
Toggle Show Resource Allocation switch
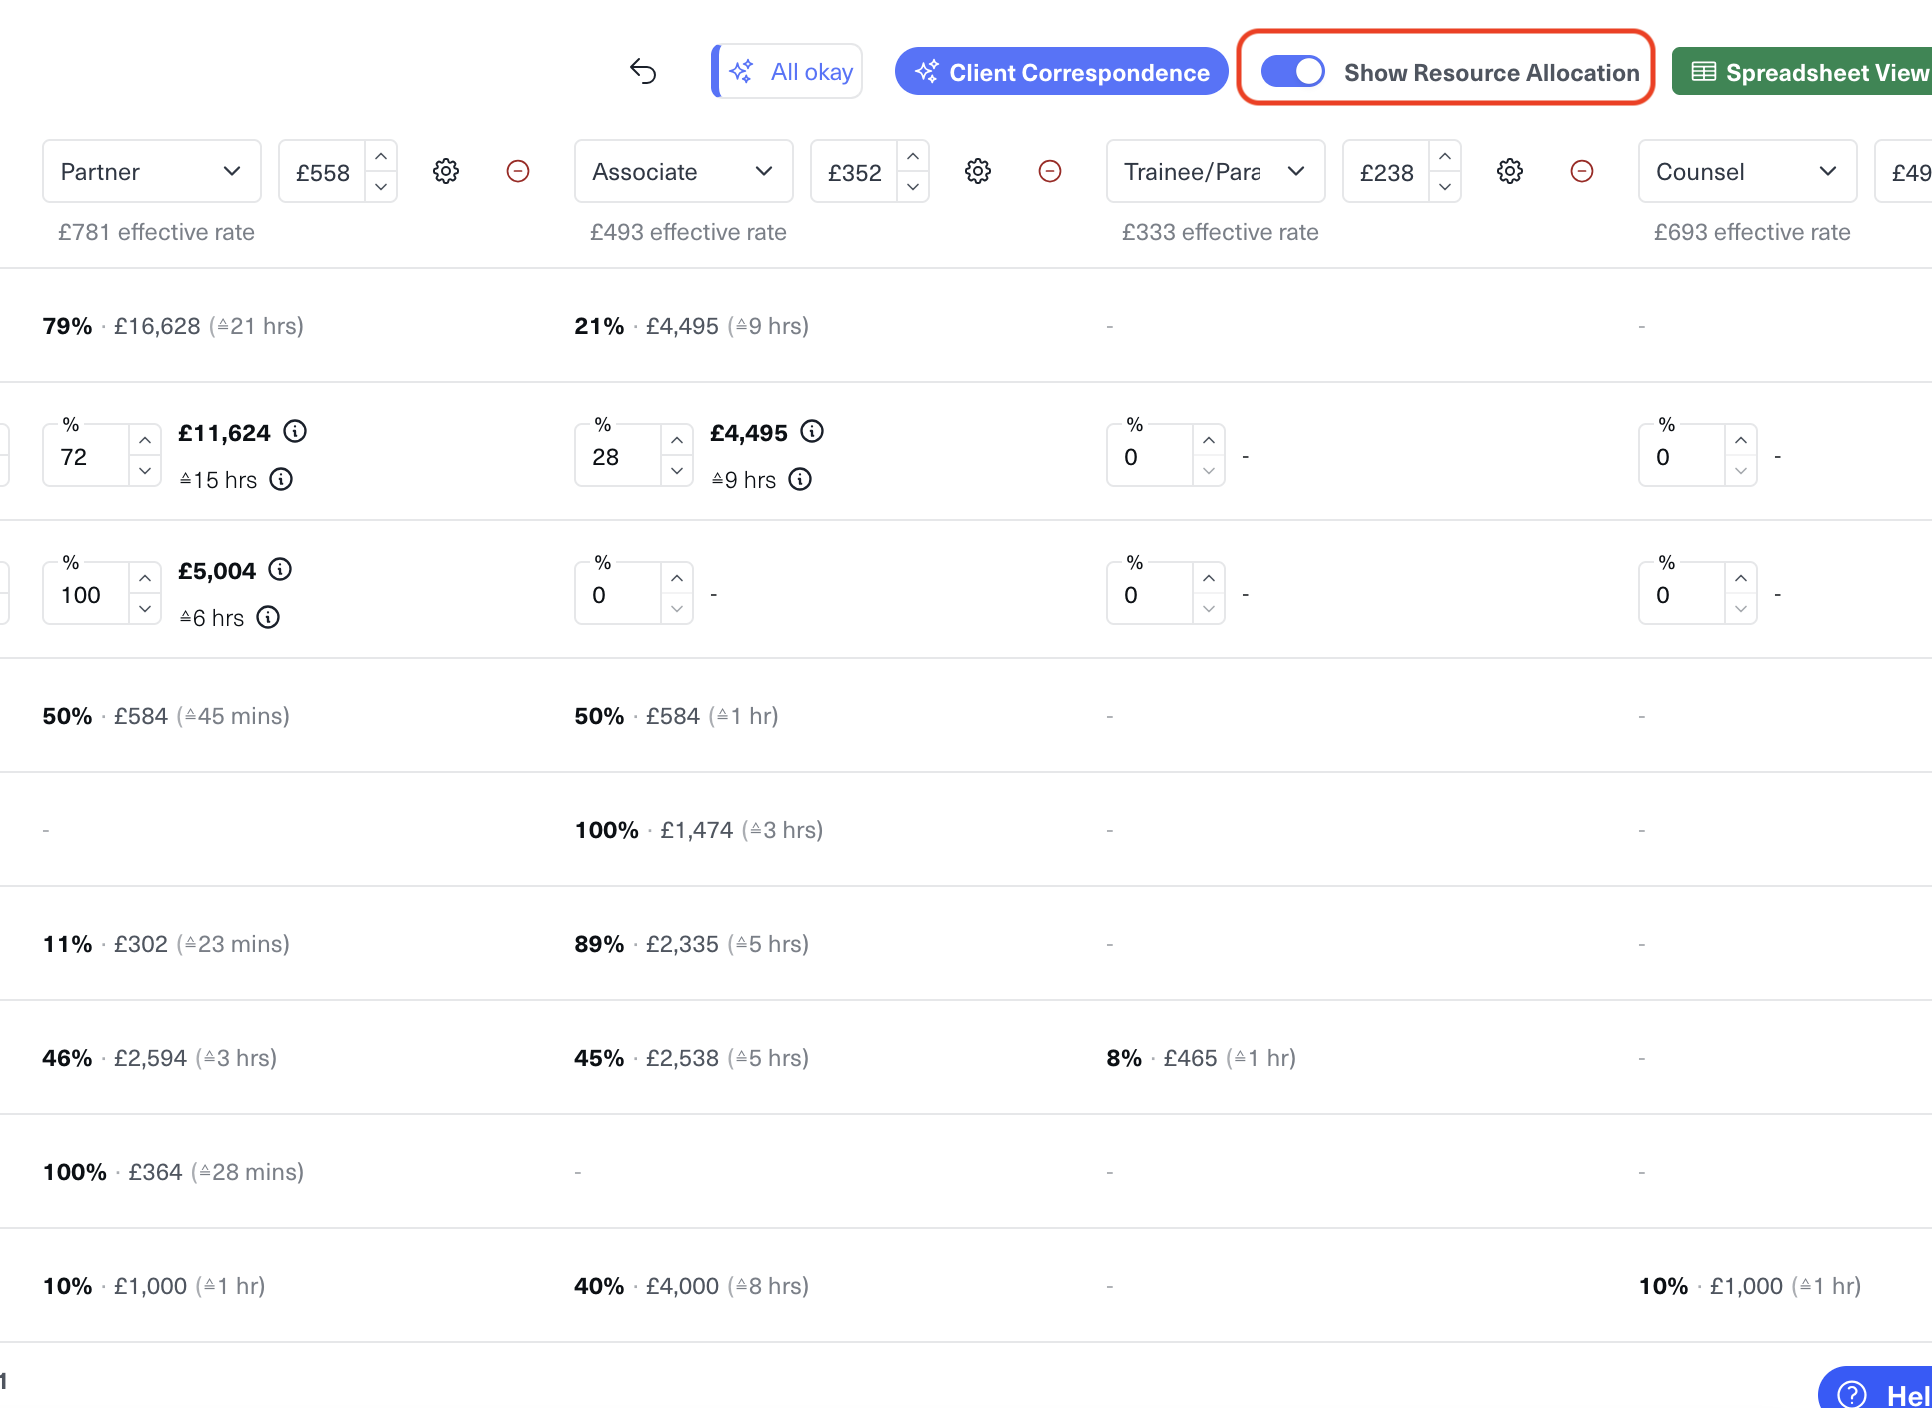coord(1292,71)
